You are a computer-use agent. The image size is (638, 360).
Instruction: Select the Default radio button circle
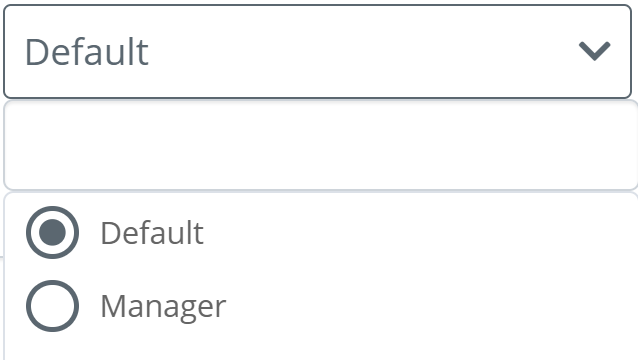[52, 232]
